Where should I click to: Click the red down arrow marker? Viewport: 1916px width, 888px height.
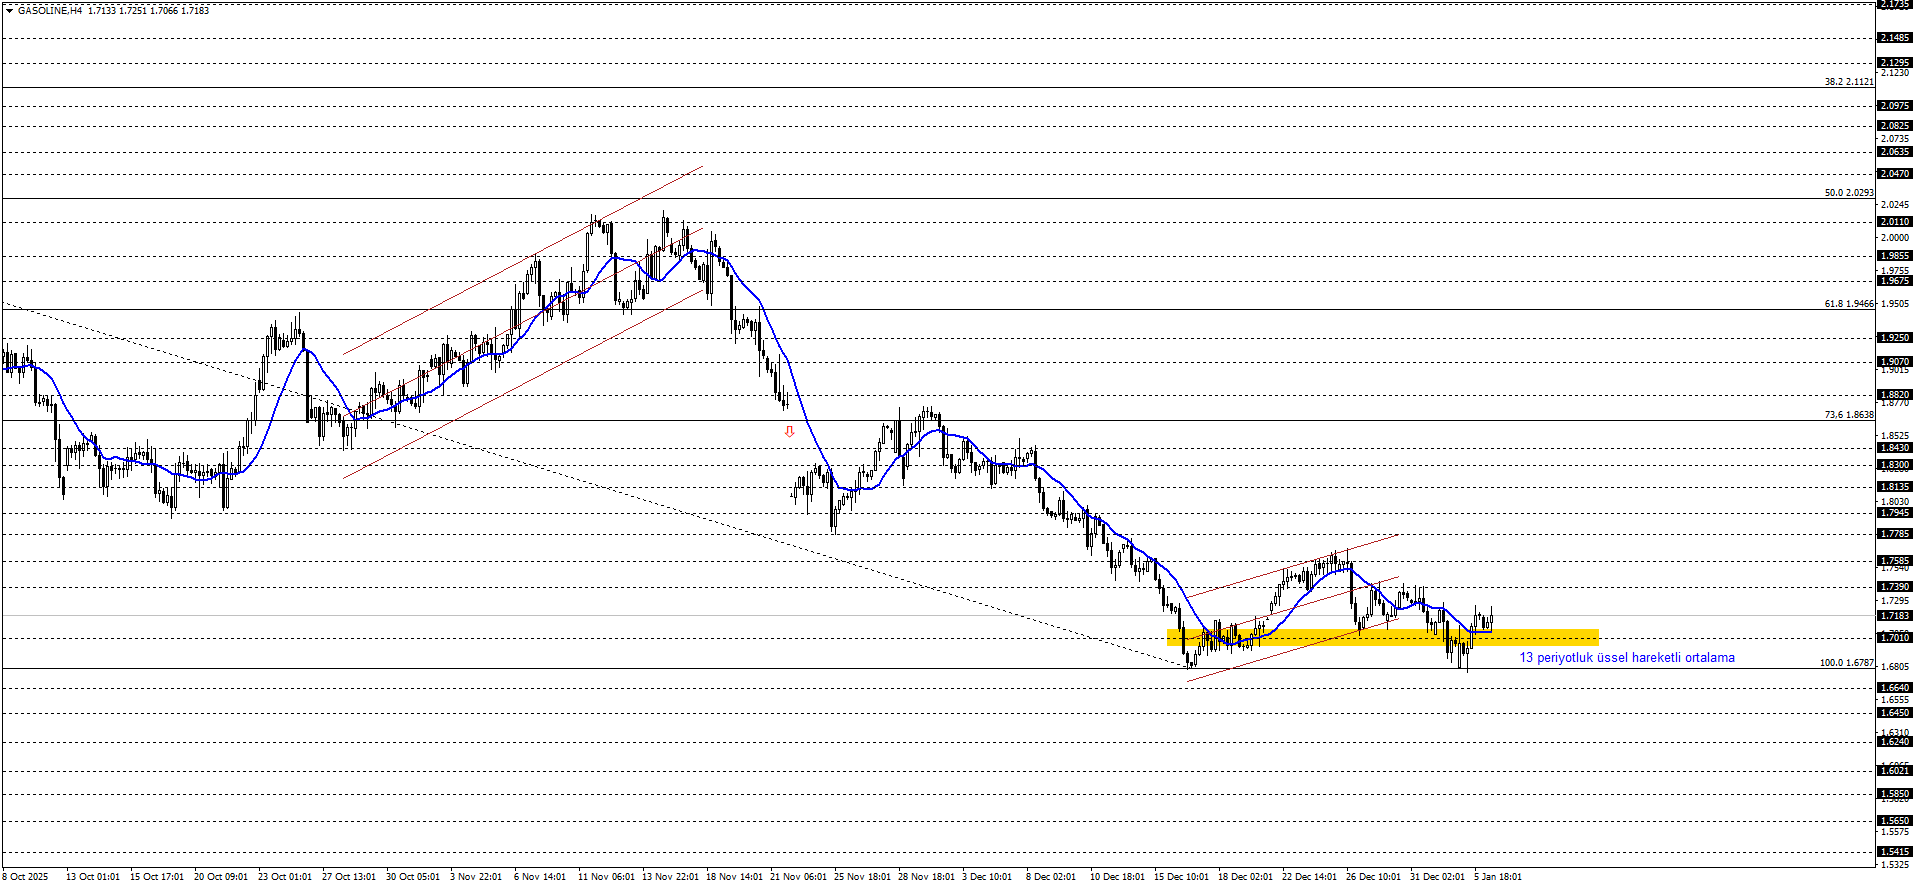[x=789, y=432]
